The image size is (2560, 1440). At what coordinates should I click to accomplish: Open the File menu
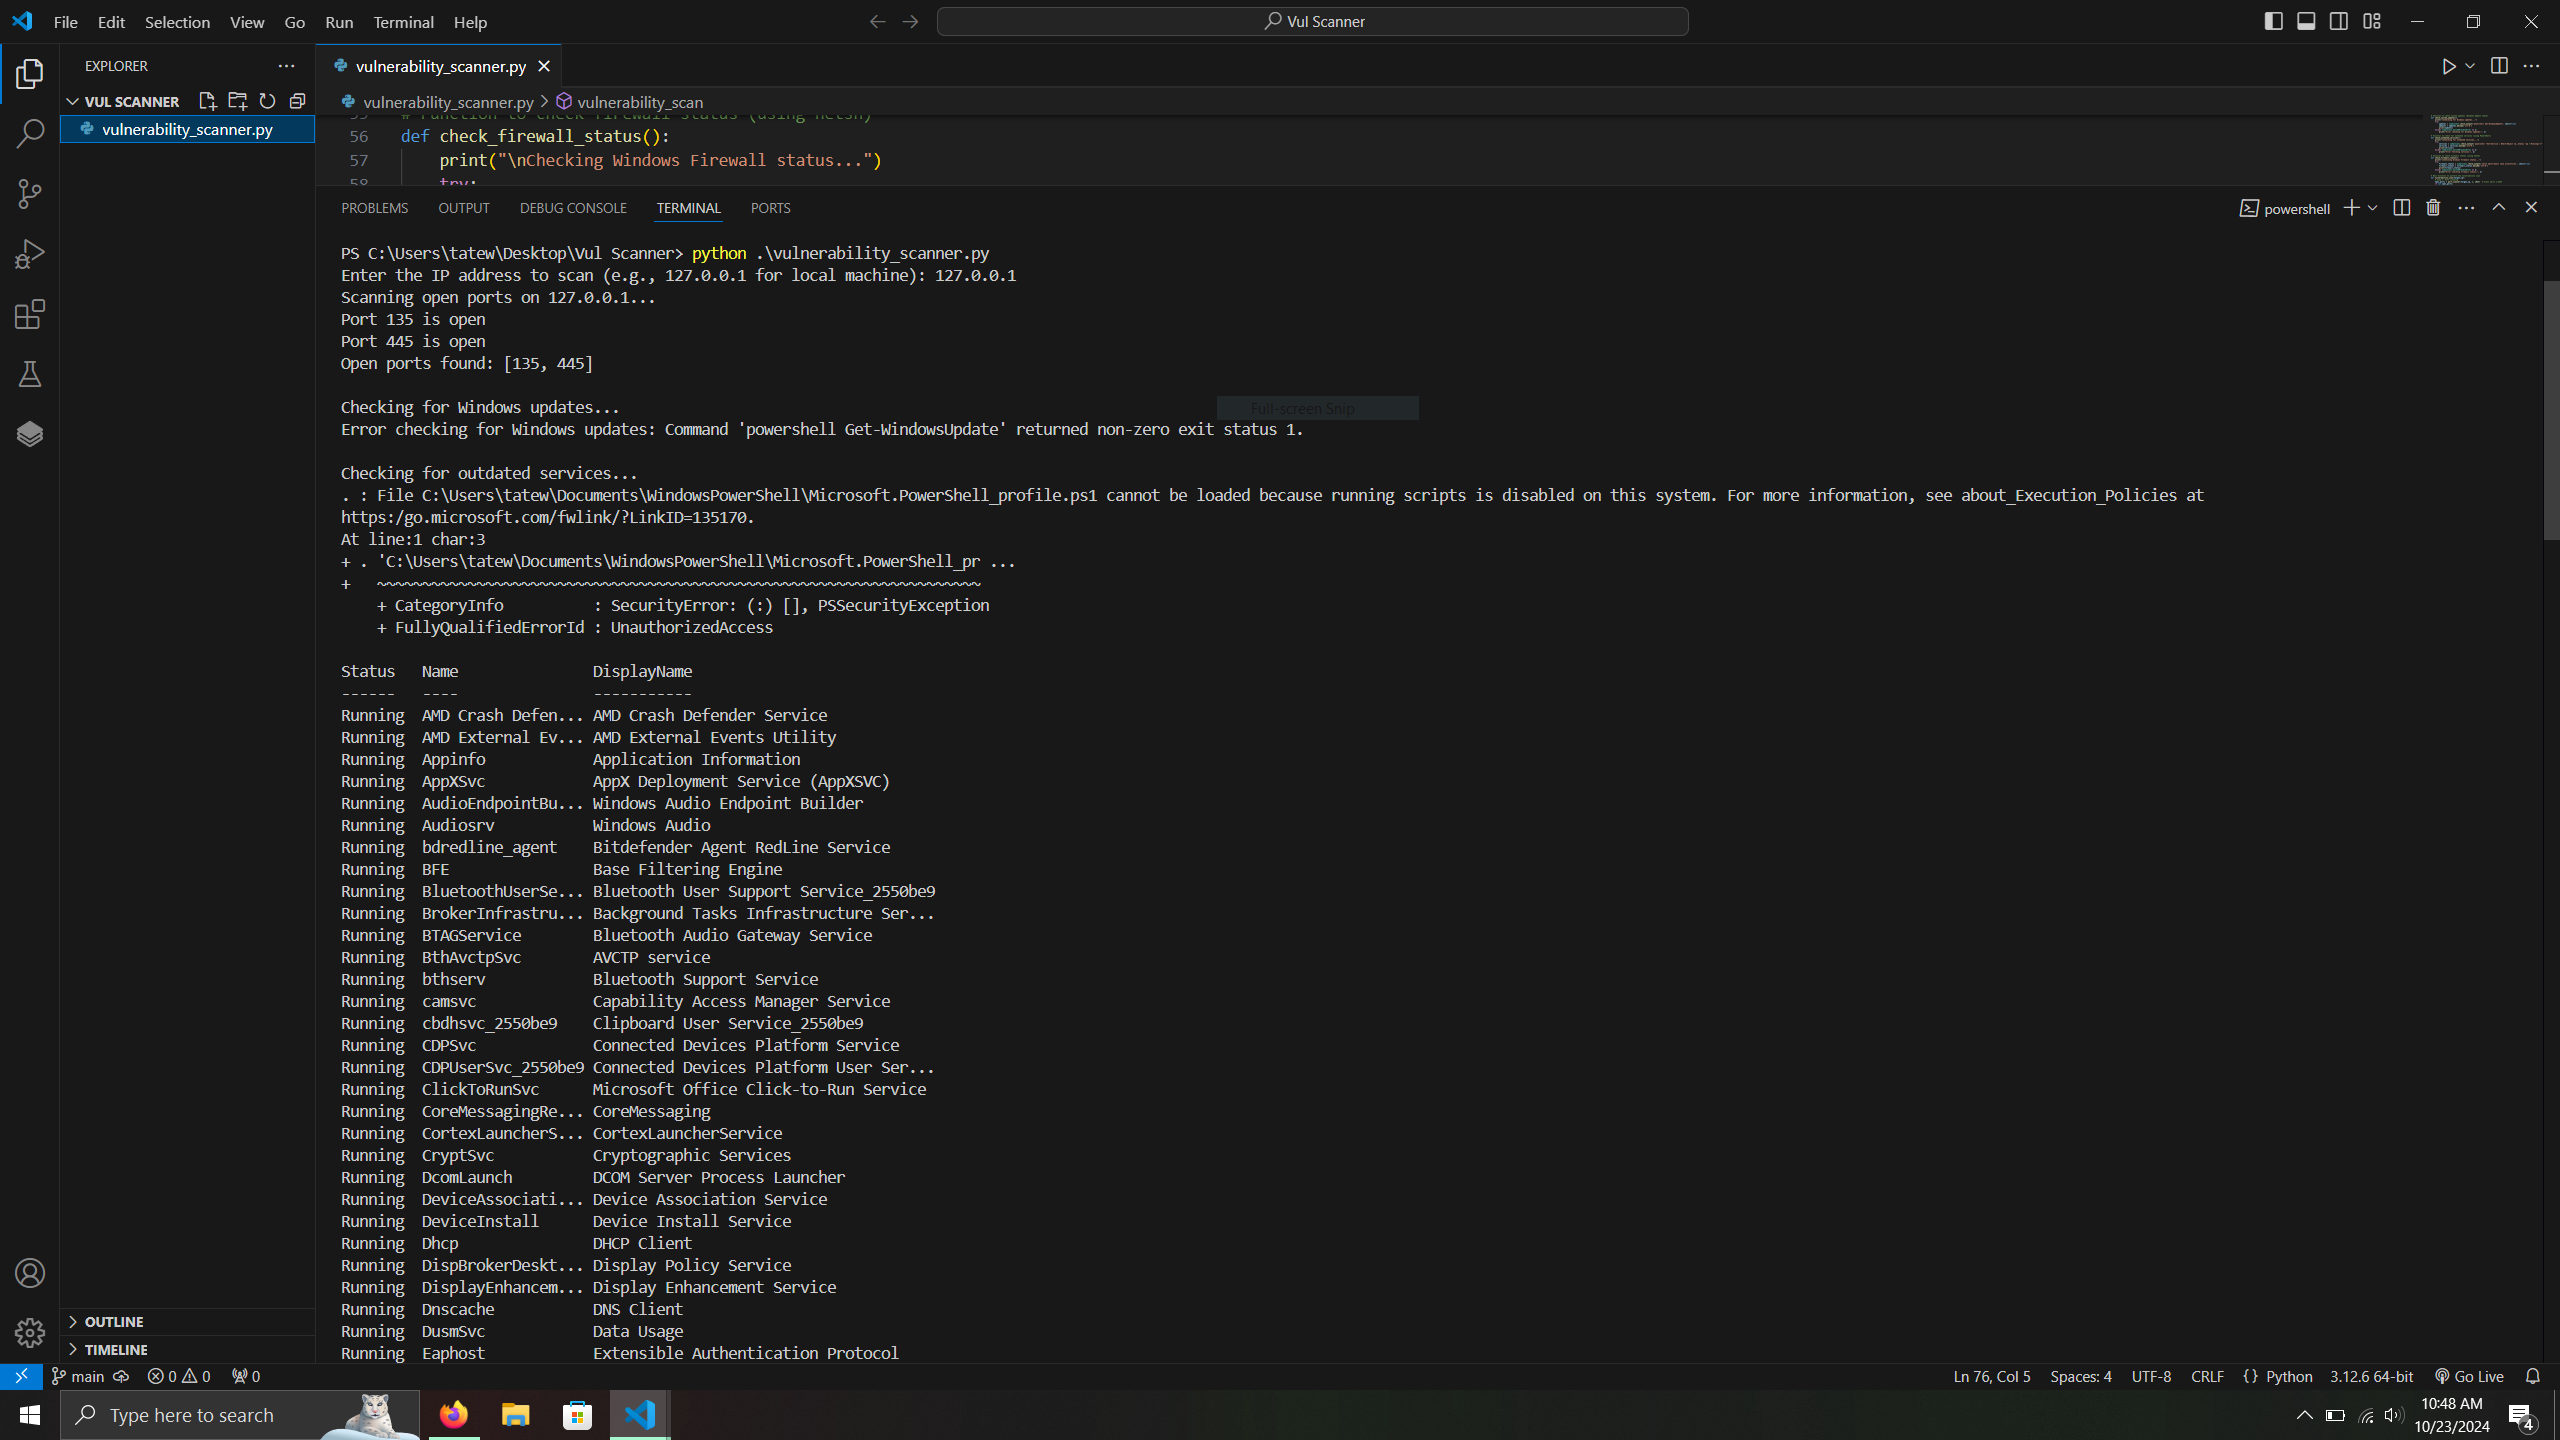coord(65,22)
